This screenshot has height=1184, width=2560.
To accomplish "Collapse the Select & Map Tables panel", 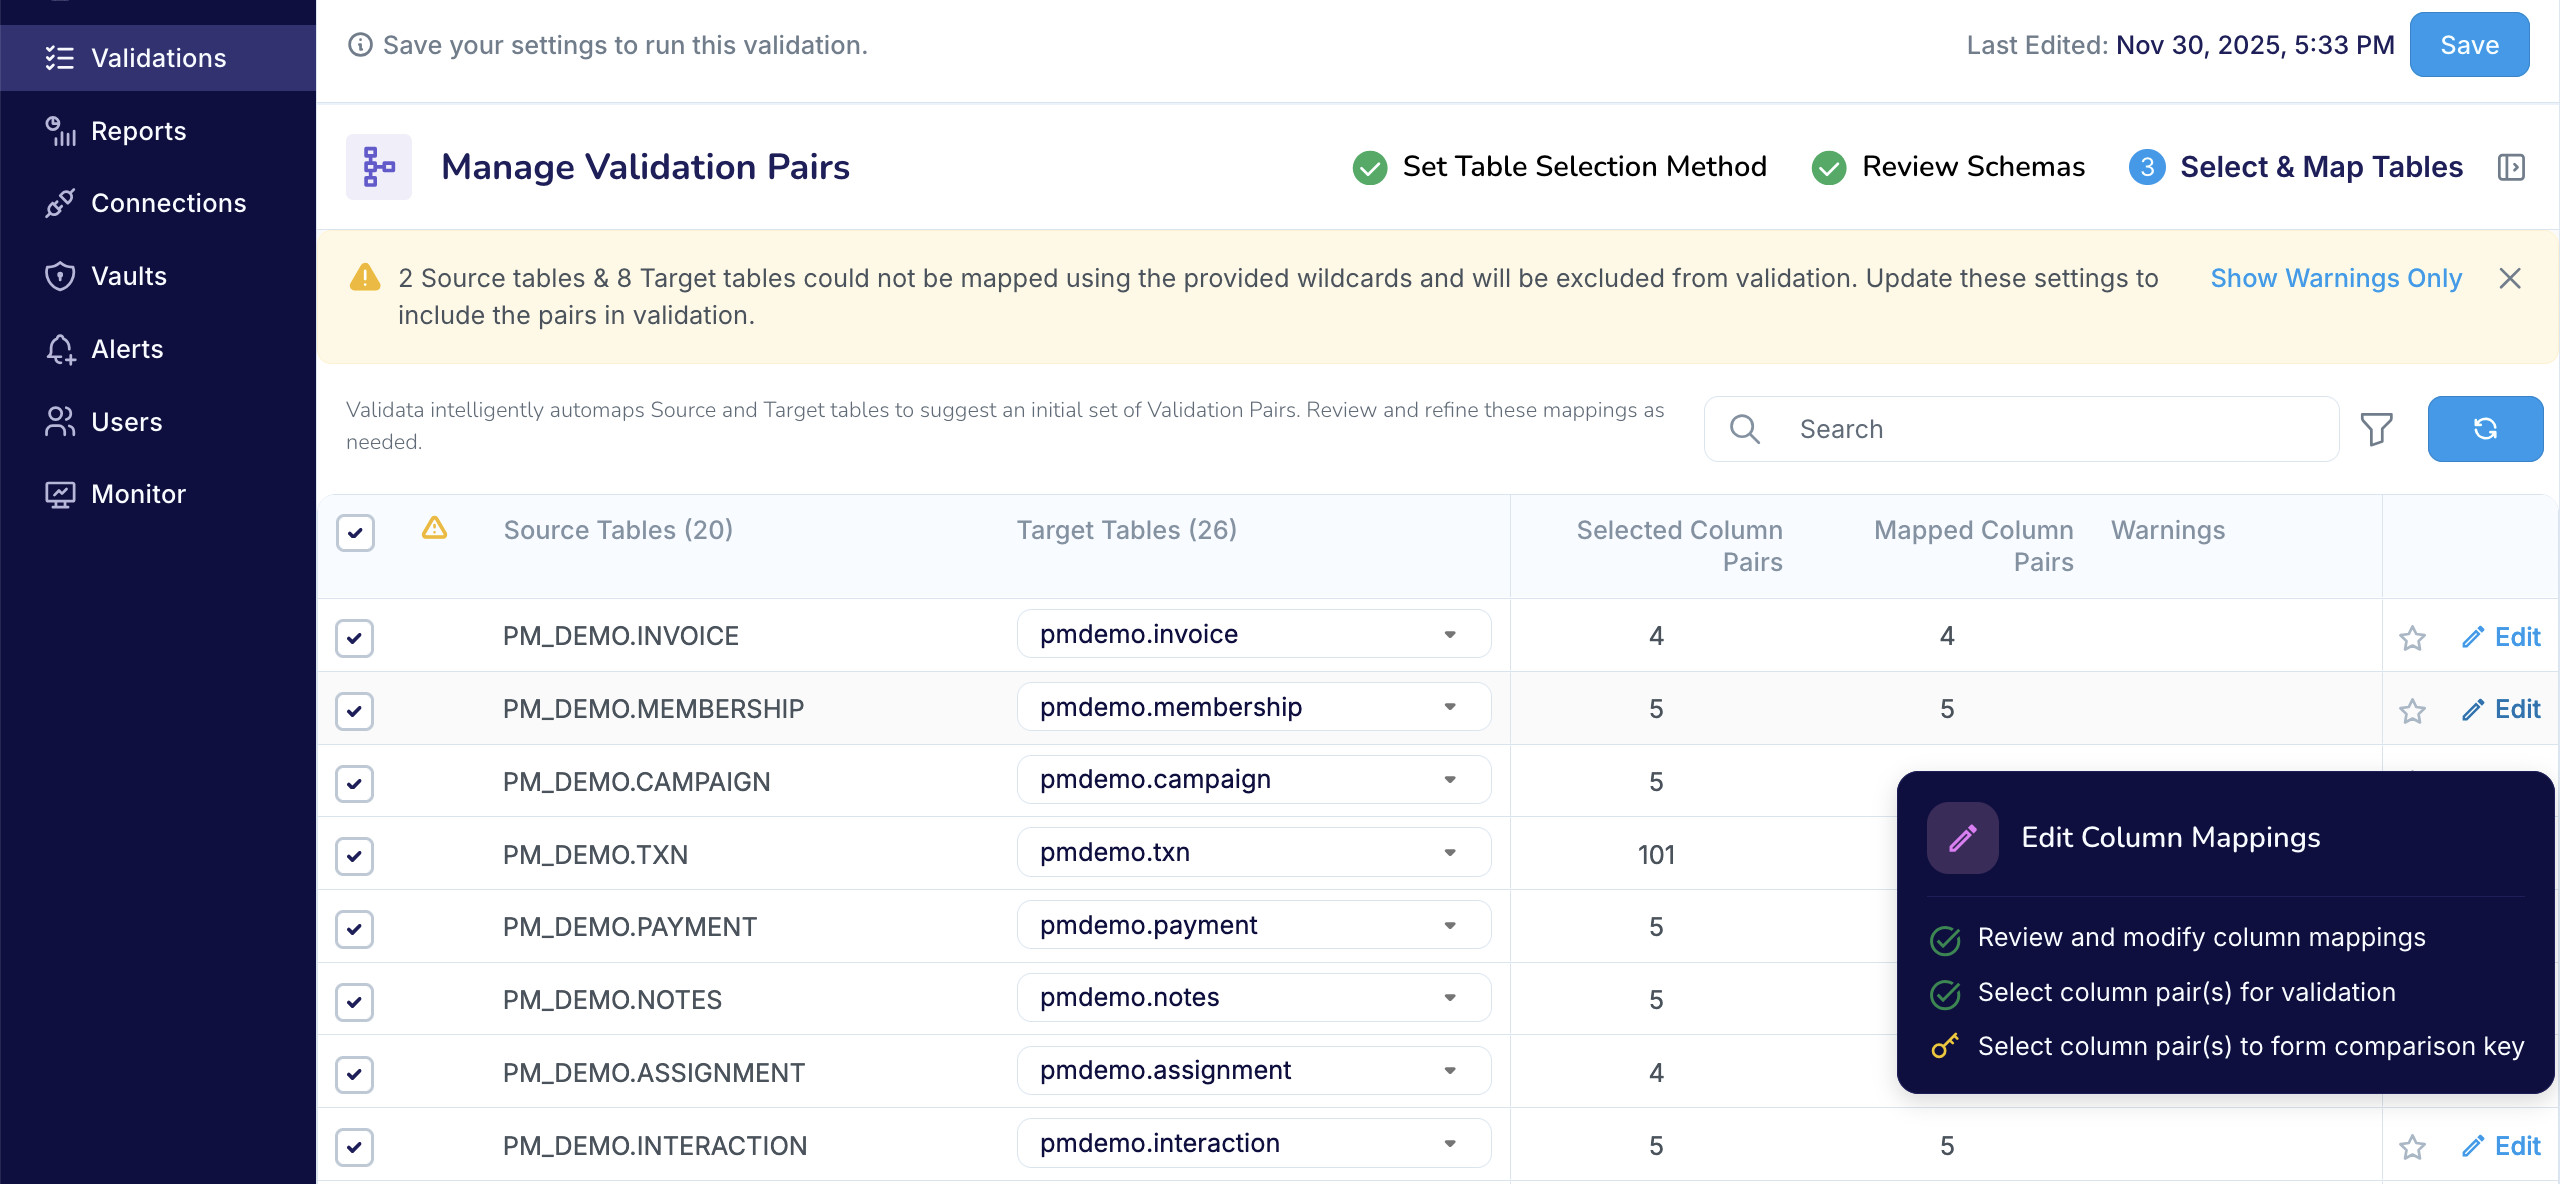I will (2513, 166).
